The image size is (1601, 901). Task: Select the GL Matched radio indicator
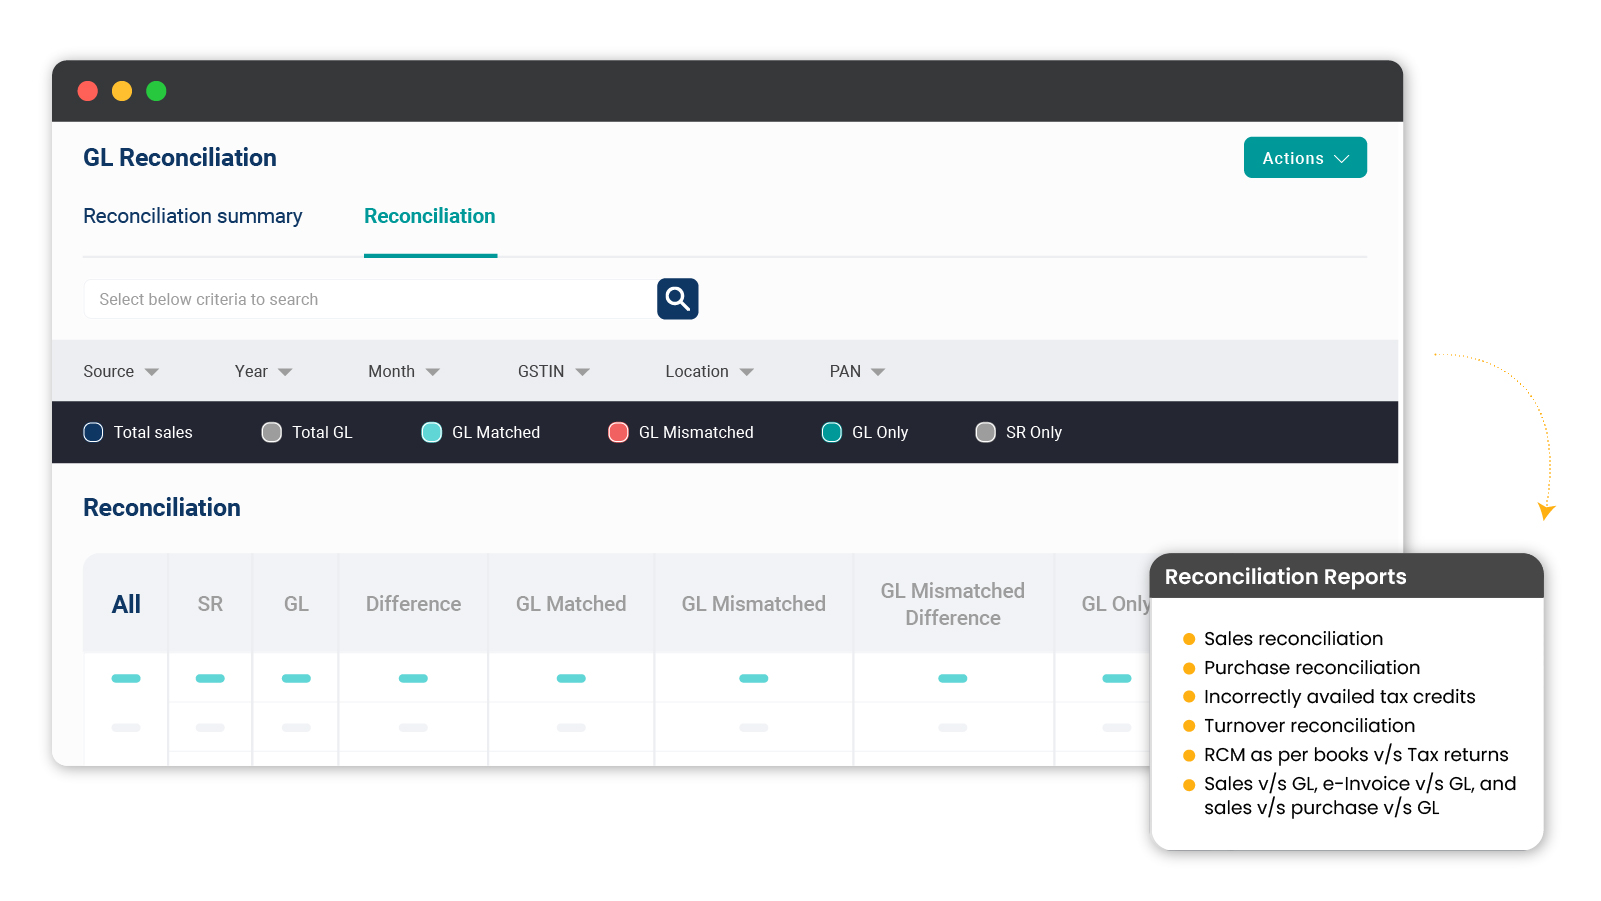(x=432, y=432)
